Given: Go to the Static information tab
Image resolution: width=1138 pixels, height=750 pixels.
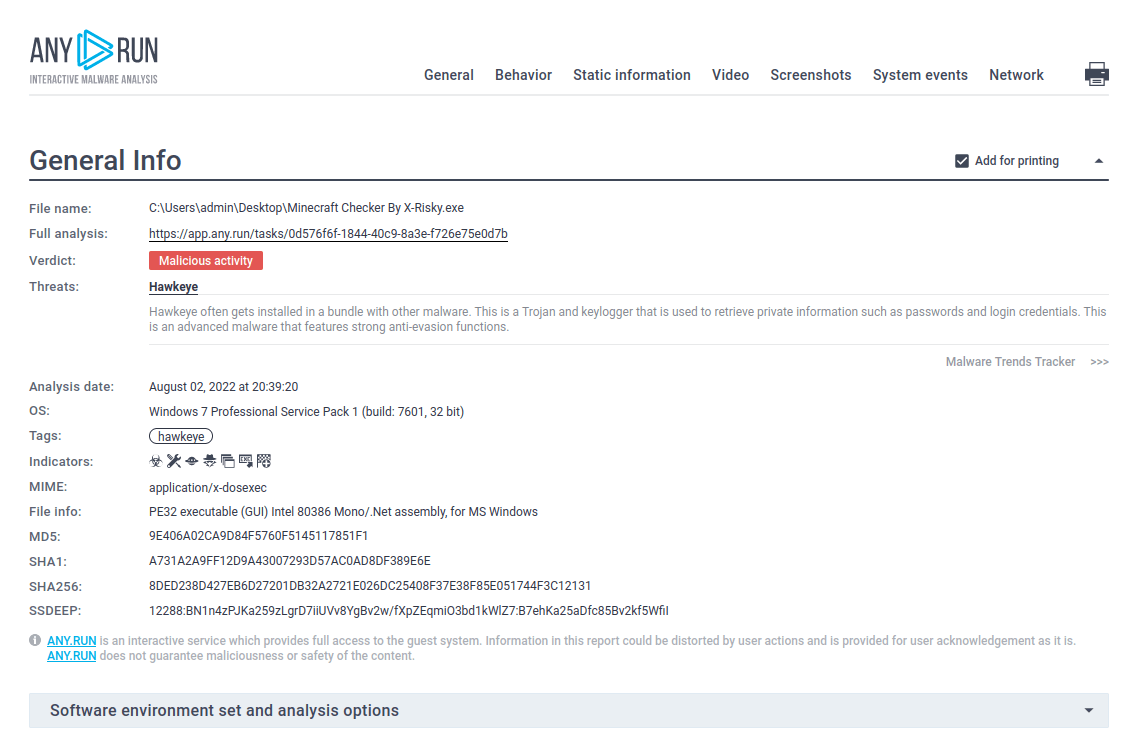Looking at the screenshot, I should pyautogui.click(x=631, y=75).
